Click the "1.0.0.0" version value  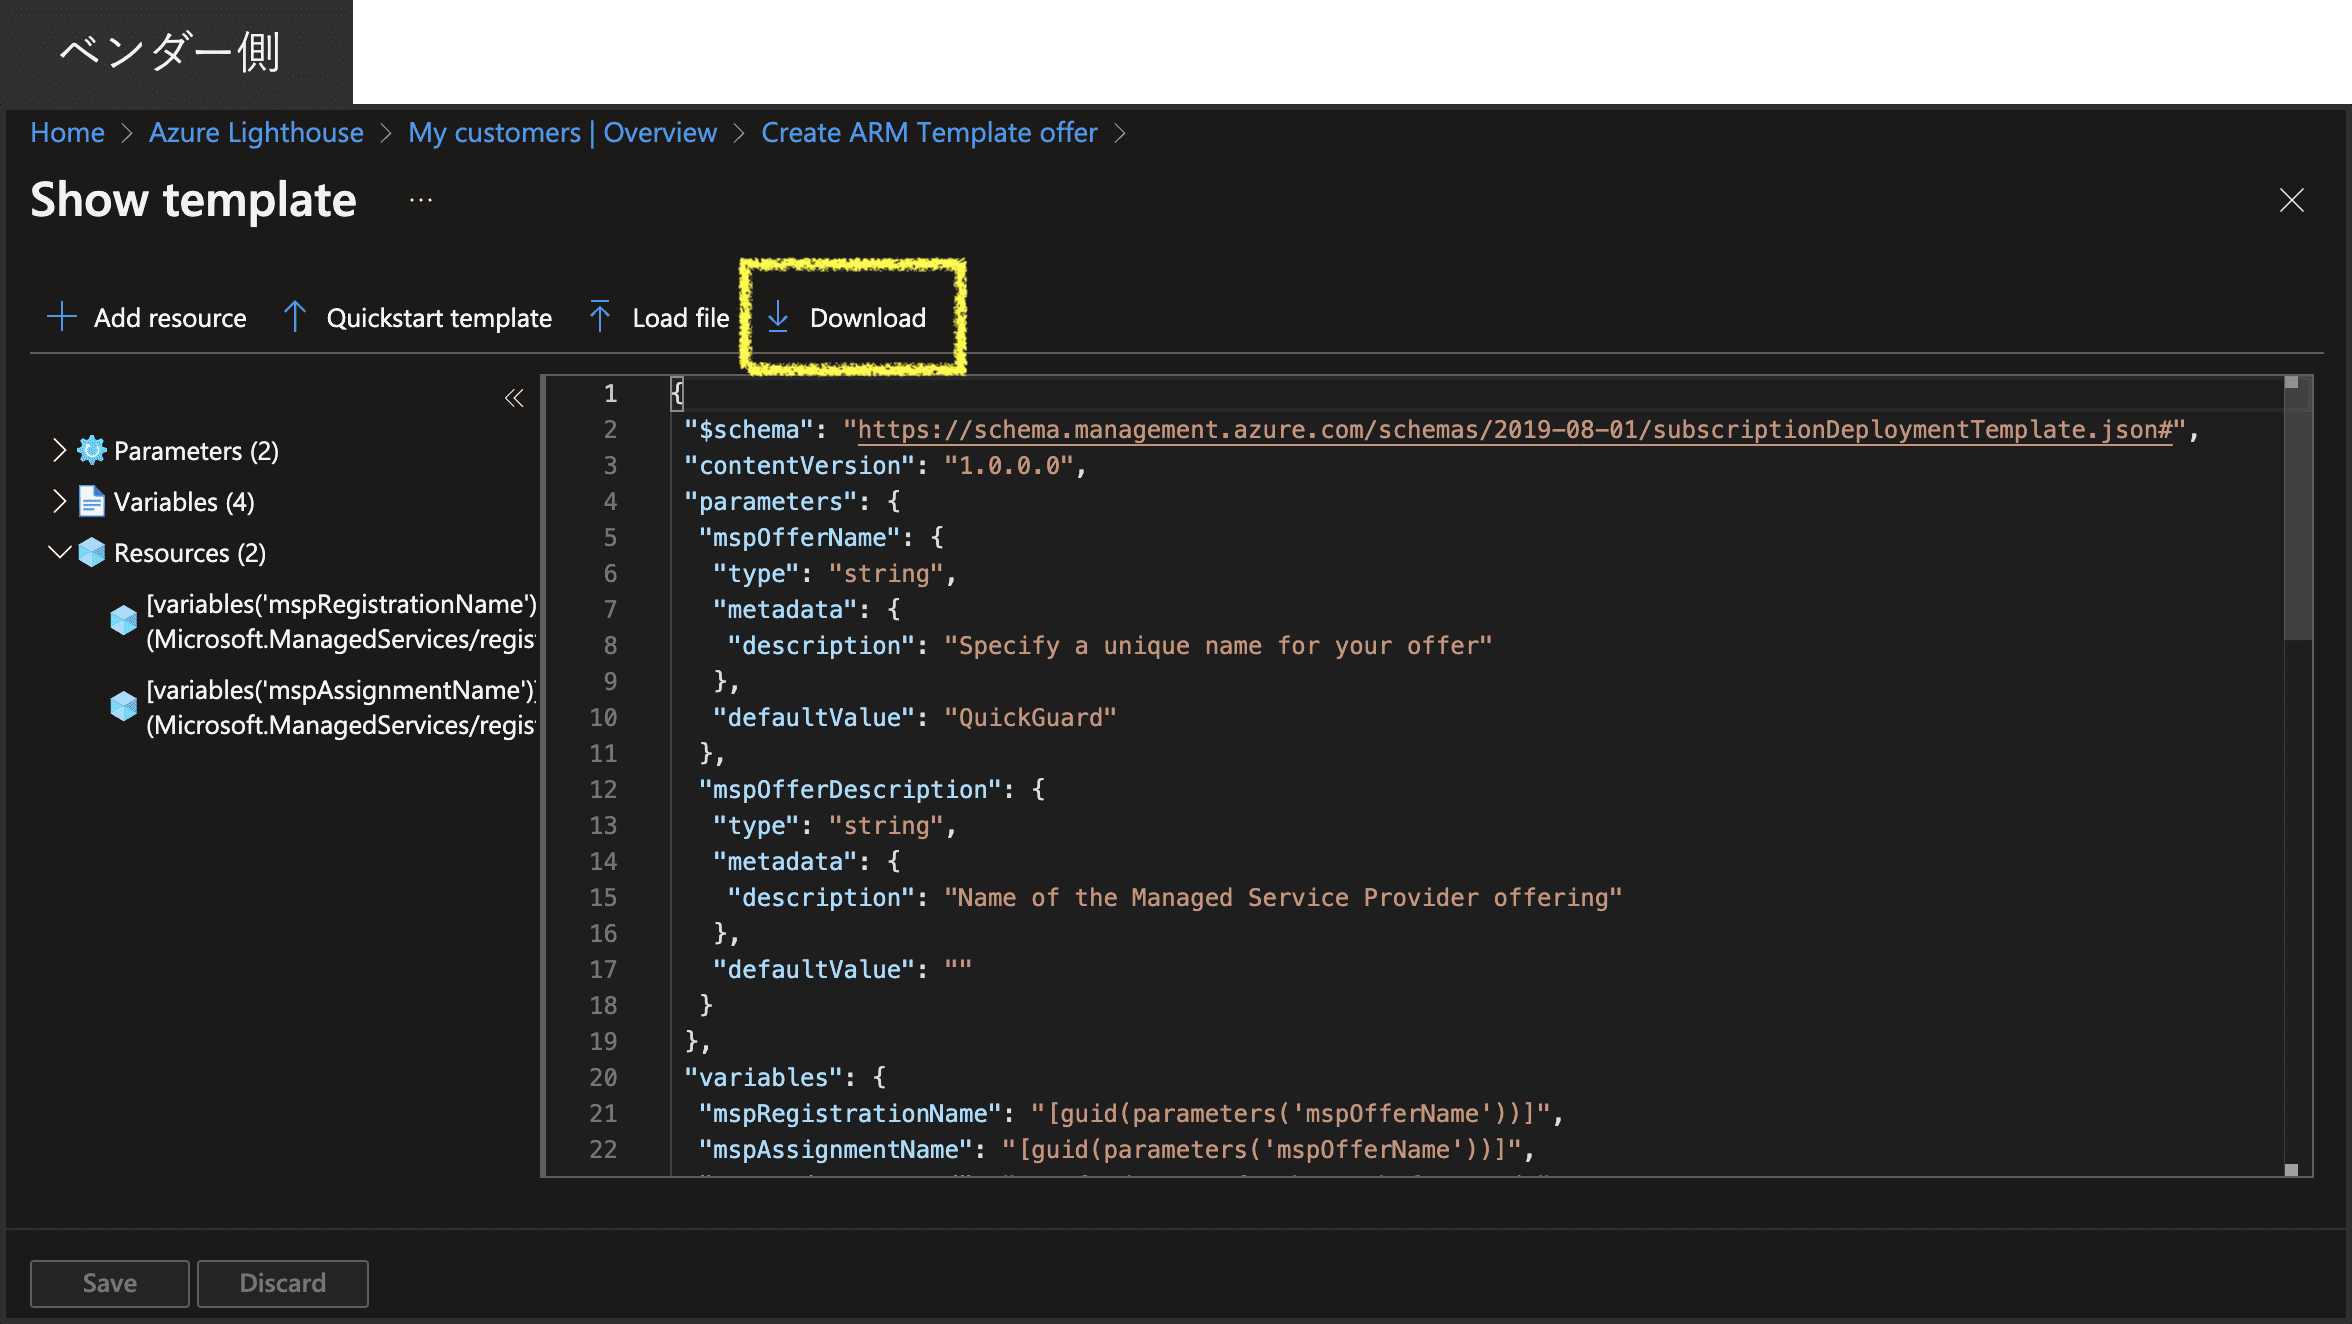(x=1008, y=466)
